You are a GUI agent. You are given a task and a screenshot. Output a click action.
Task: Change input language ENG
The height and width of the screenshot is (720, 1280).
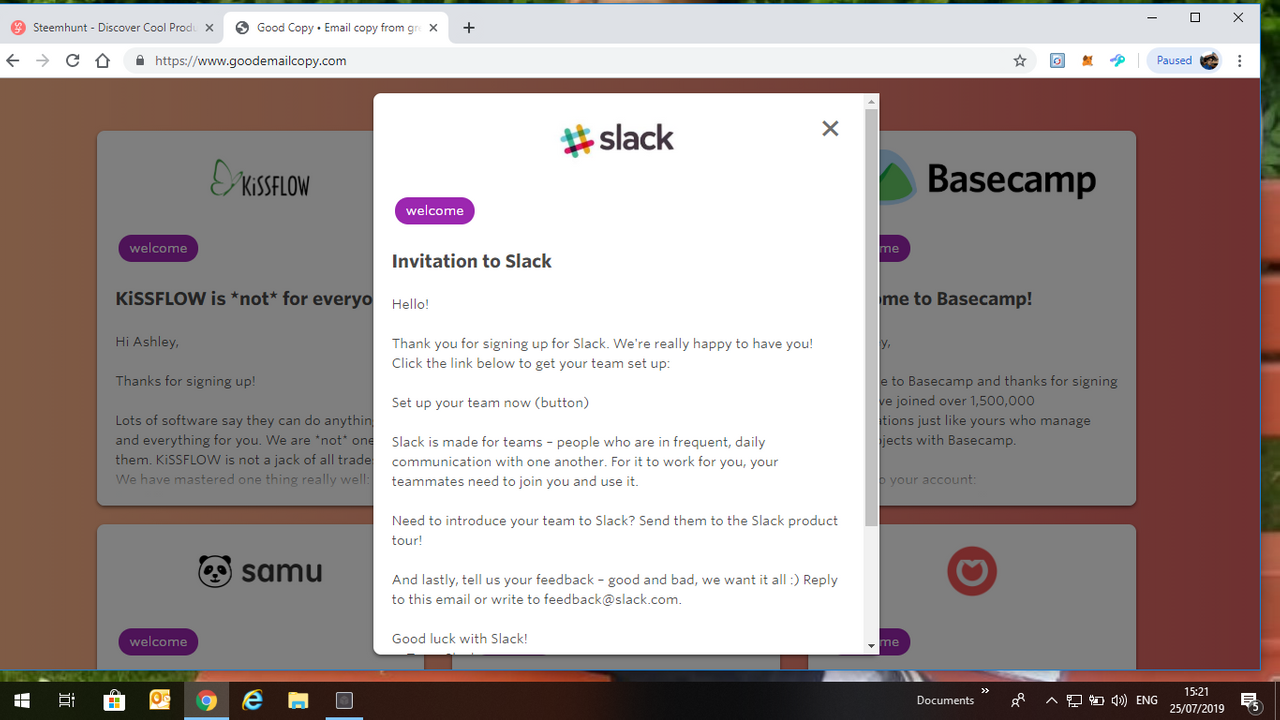pyautogui.click(x=1147, y=700)
